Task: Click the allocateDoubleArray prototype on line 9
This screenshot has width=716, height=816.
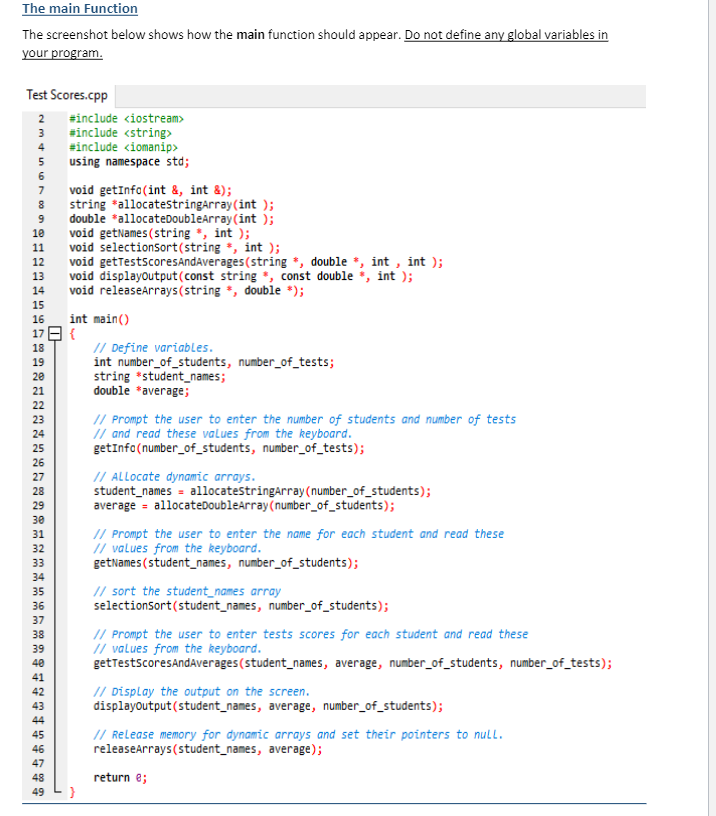Action: coord(172,219)
